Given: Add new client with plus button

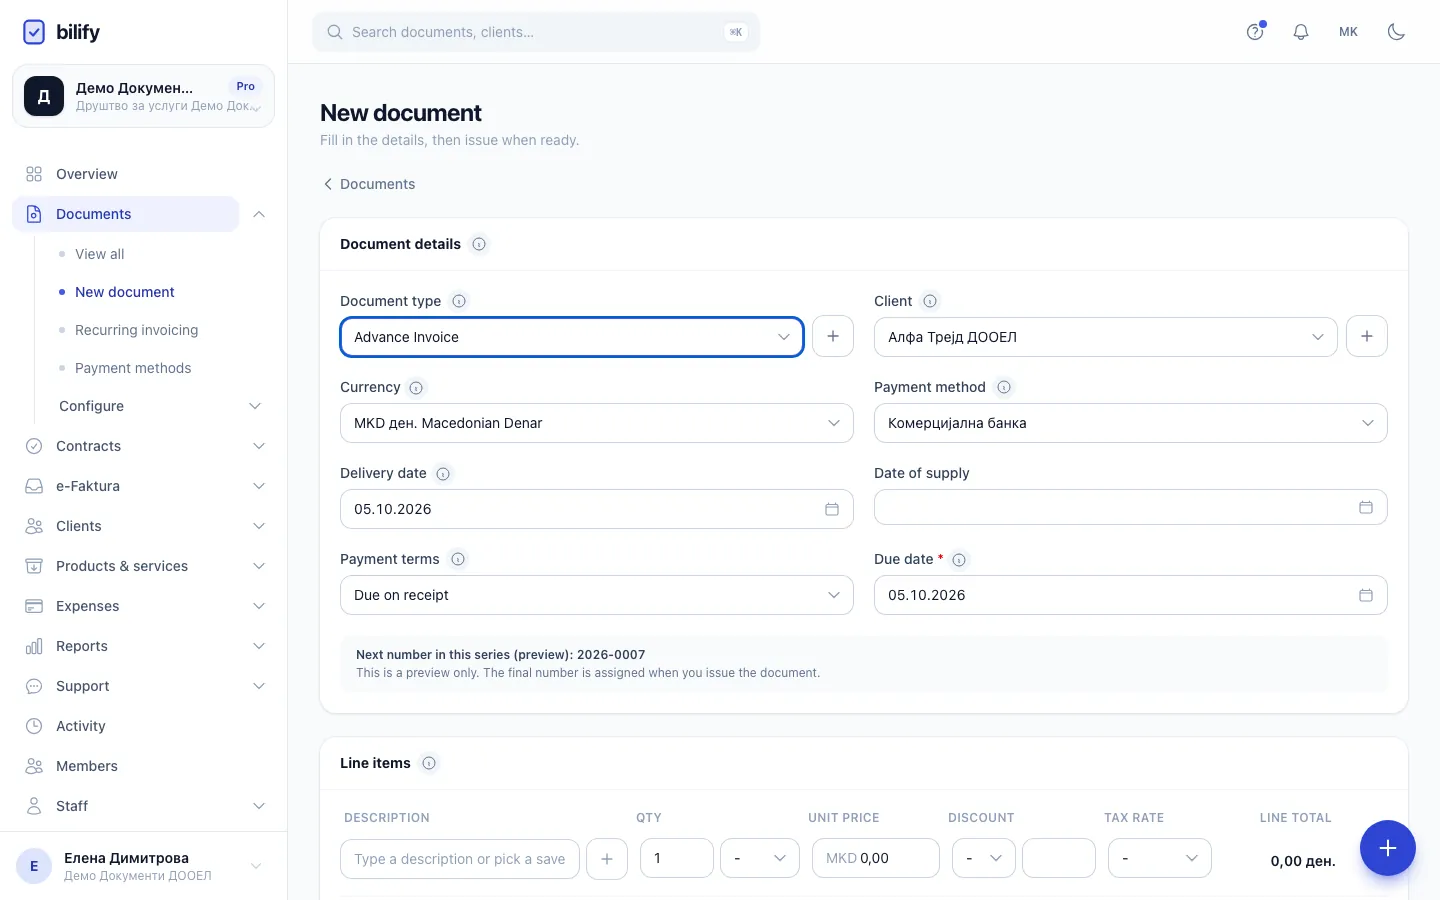Looking at the screenshot, I should click(1367, 336).
